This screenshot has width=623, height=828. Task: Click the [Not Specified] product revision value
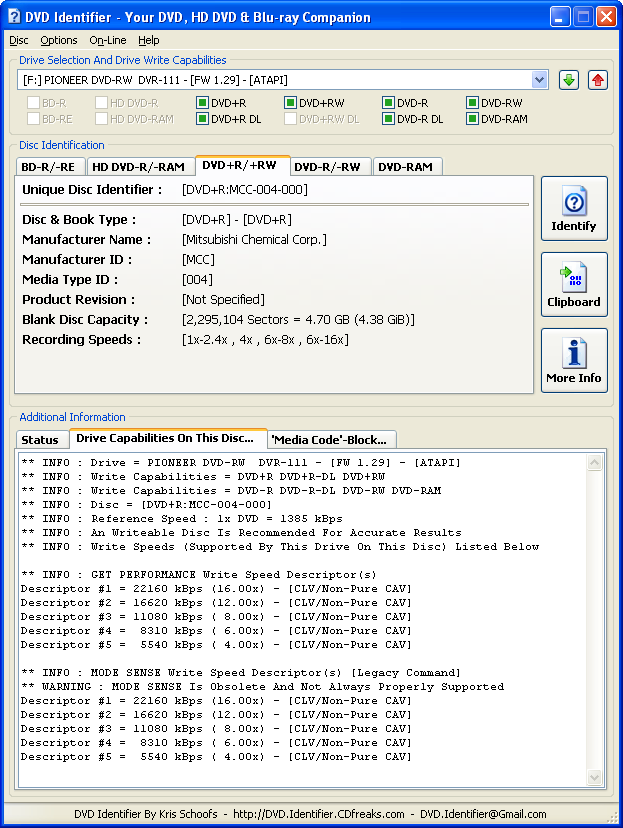(x=223, y=300)
